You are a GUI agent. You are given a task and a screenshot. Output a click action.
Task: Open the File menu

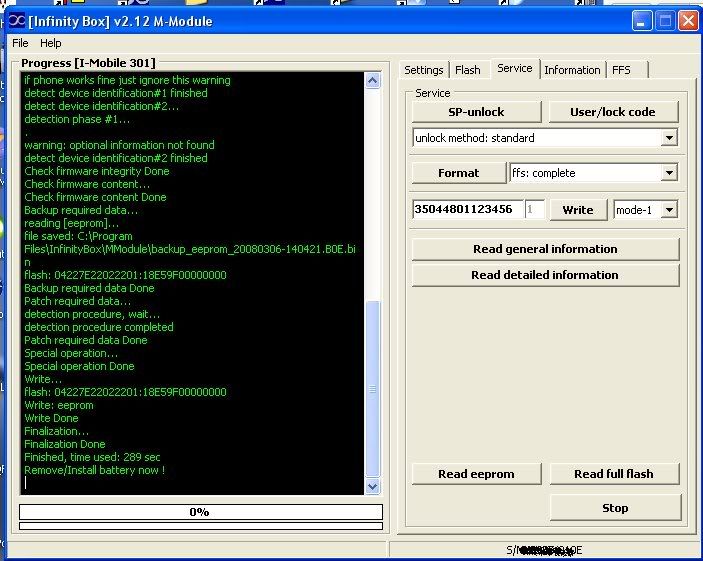click(x=20, y=43)
